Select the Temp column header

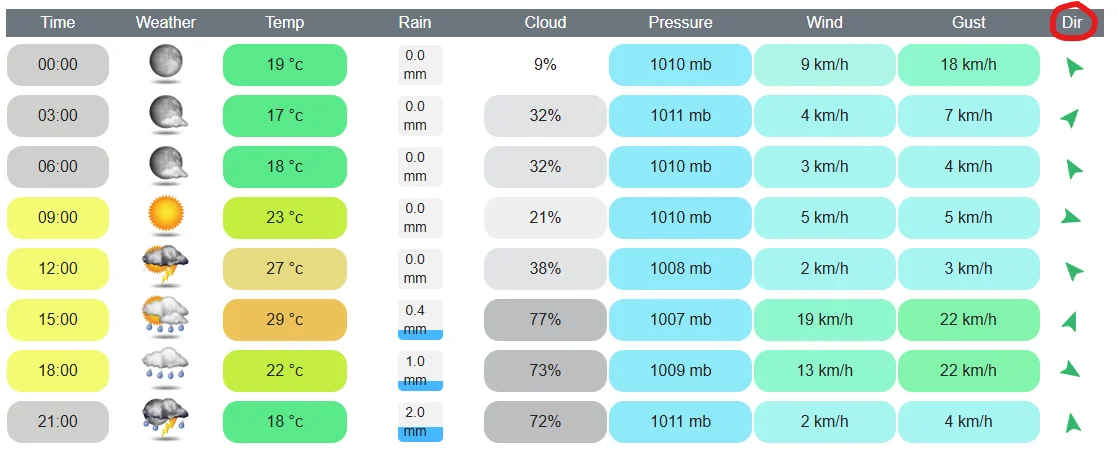pos(285,22)
